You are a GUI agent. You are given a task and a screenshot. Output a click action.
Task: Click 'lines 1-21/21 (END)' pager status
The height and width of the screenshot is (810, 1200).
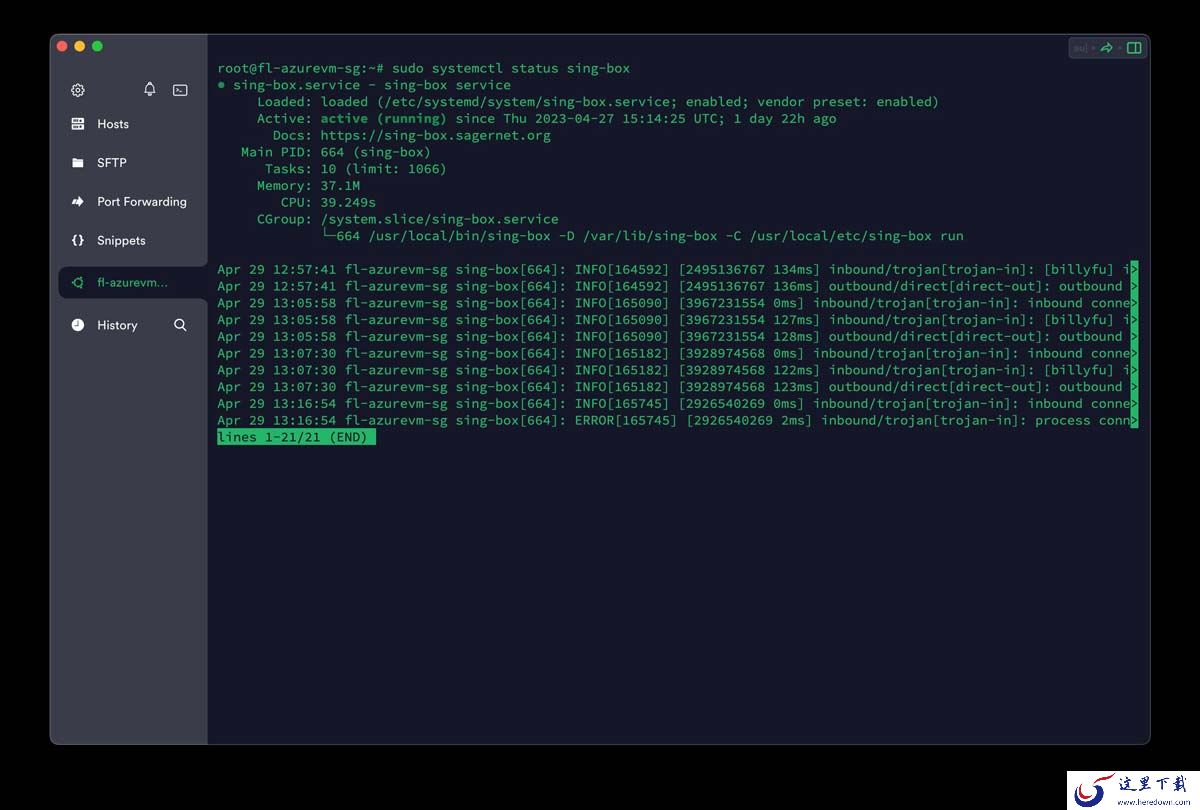(296, 437)
